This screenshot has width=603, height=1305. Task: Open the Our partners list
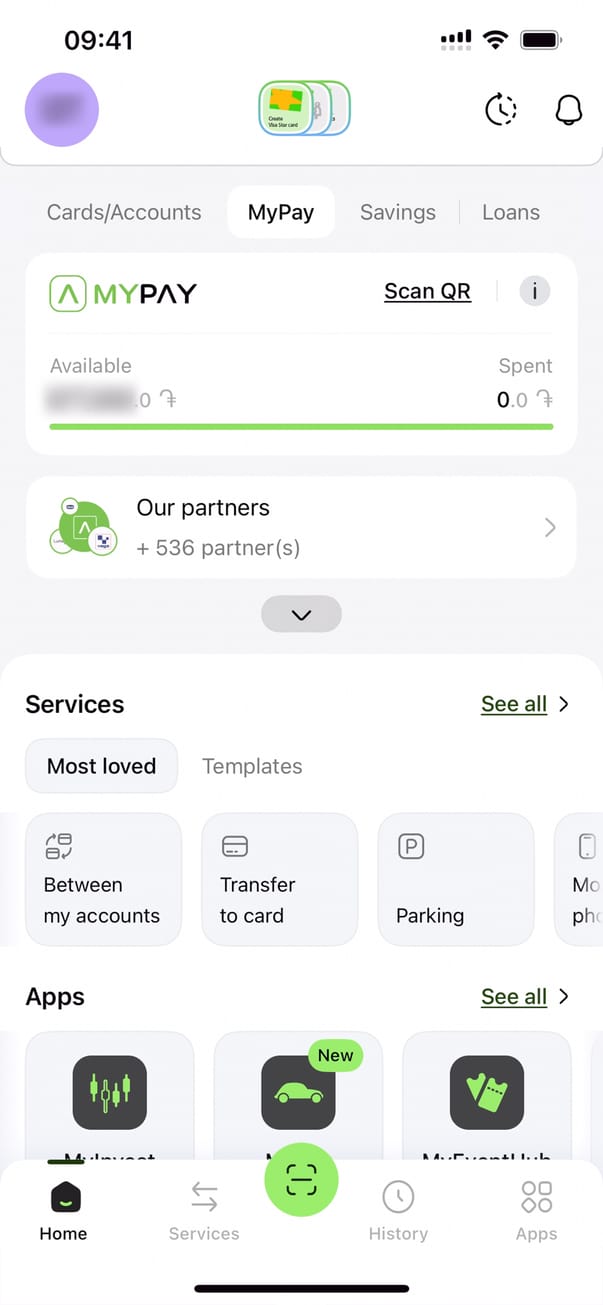click(301, 527)
